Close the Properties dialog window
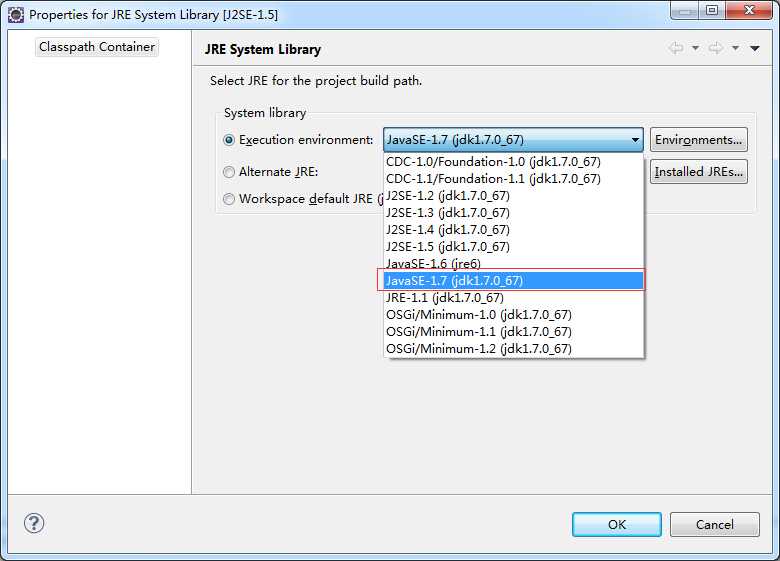Screen dimensions: 780x561 coord(749,11)
